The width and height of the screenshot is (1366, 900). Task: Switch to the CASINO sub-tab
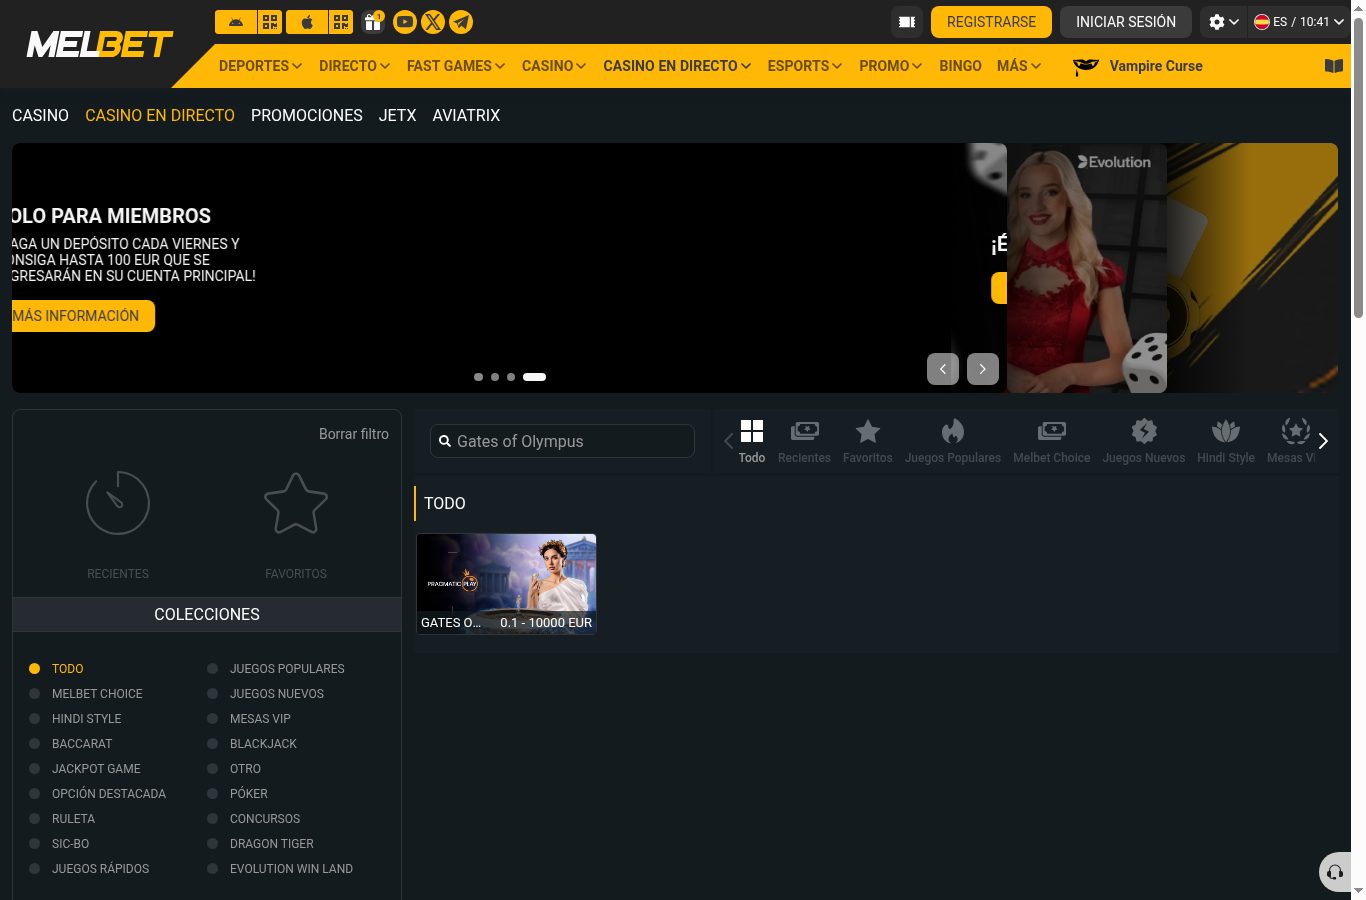40,116
